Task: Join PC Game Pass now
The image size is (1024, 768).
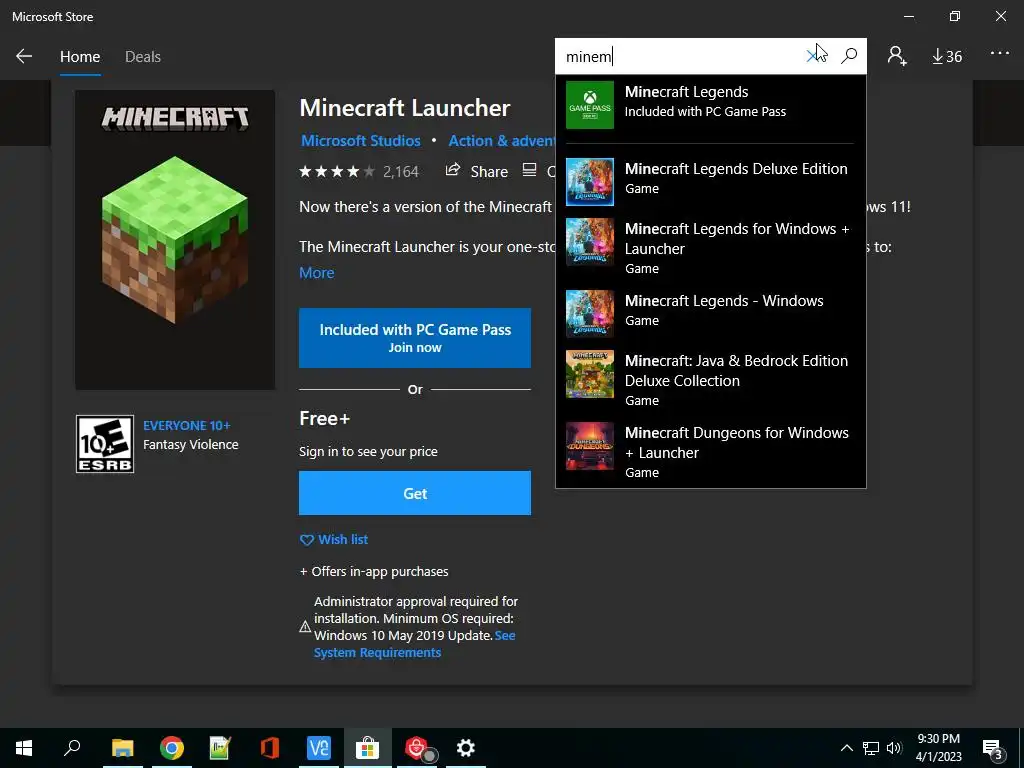Action: coord(415,338)
